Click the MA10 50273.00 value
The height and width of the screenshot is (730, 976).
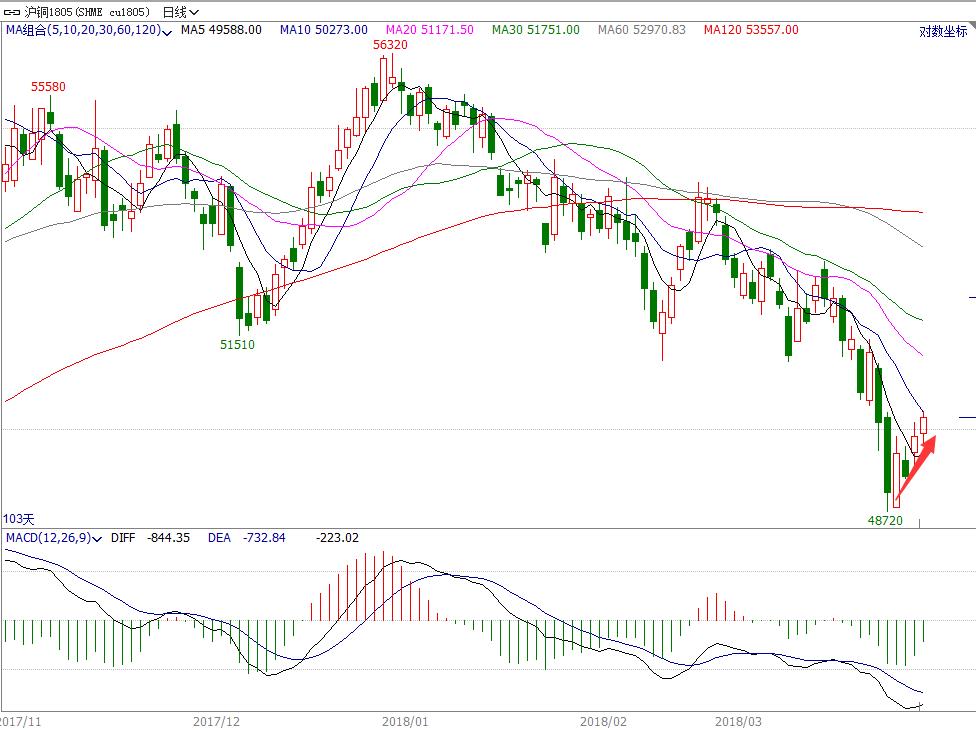[x=324, y=30]
